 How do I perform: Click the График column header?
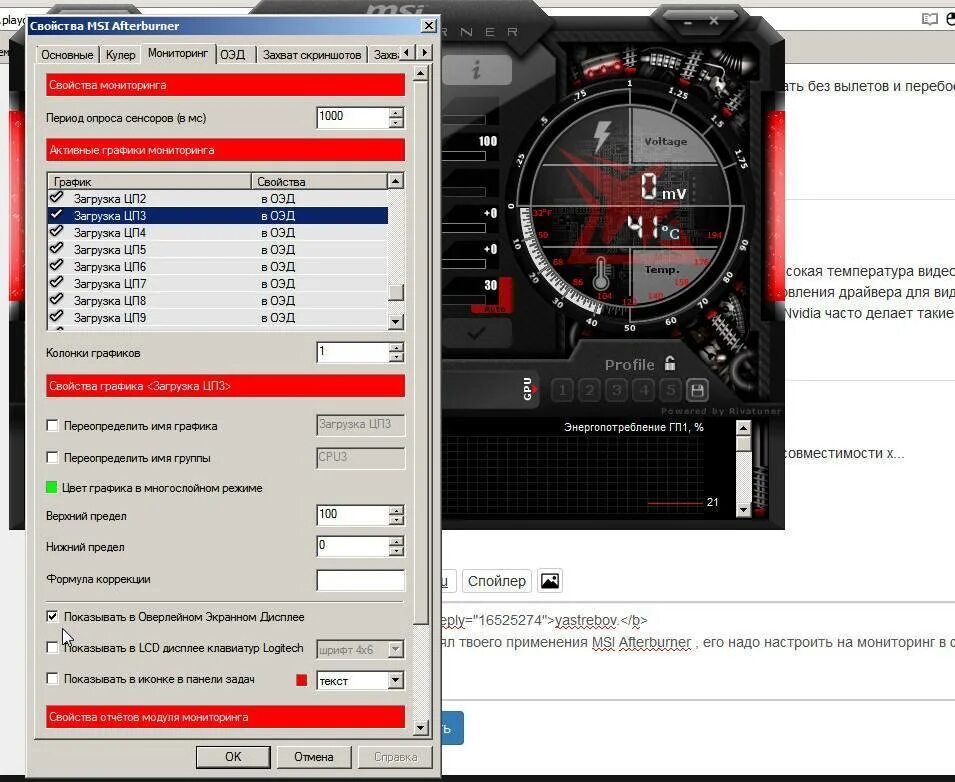[x=149, y=181]
